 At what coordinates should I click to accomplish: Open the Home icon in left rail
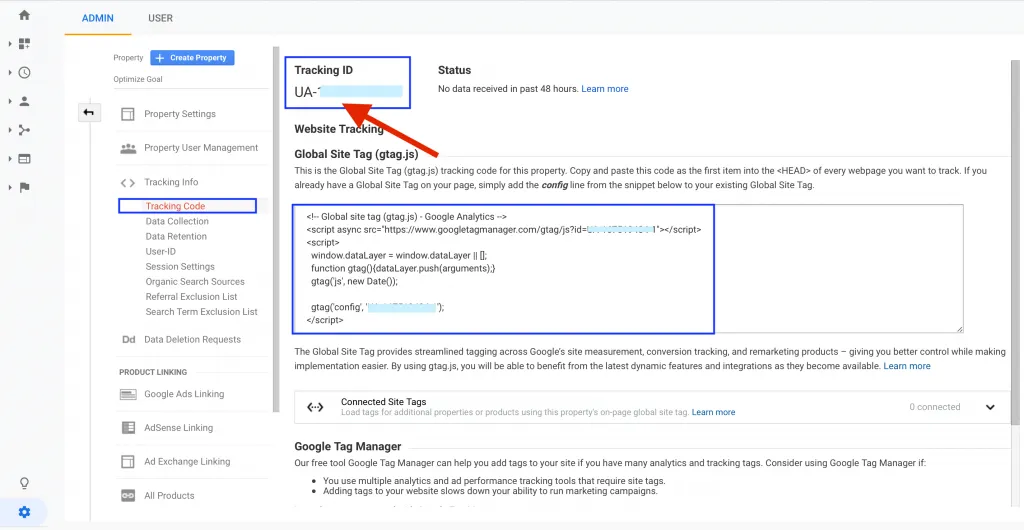24,14
